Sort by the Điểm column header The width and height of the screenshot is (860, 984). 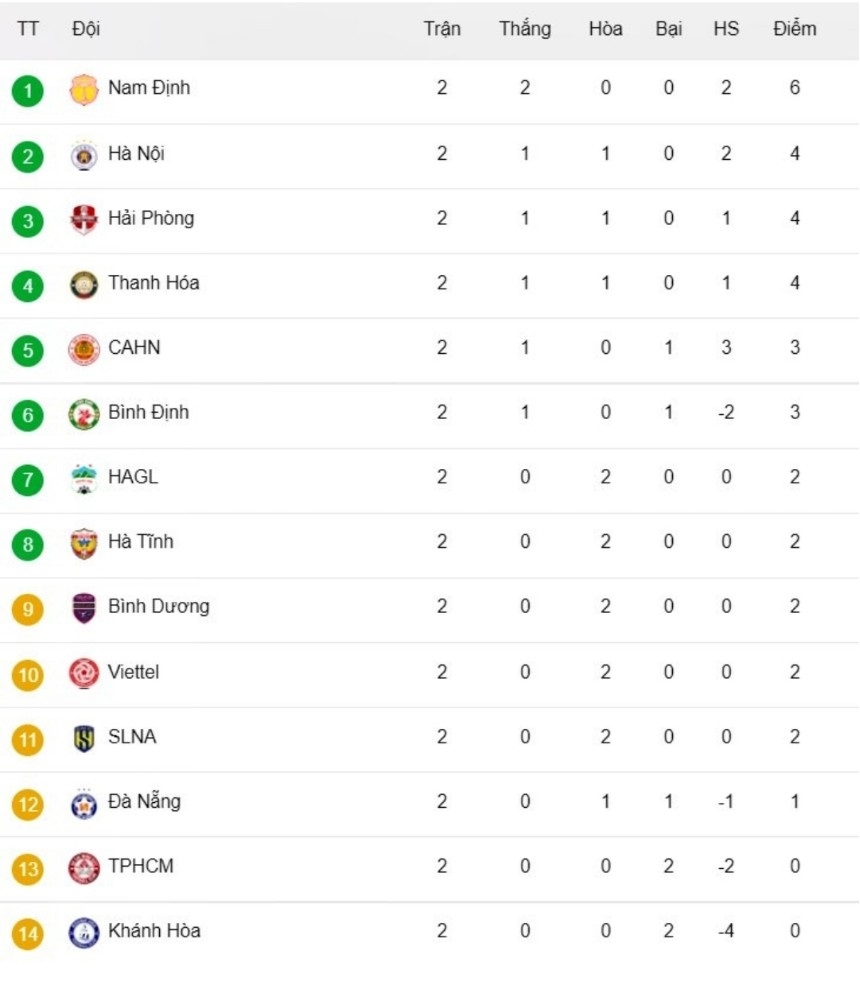[795, 29]
